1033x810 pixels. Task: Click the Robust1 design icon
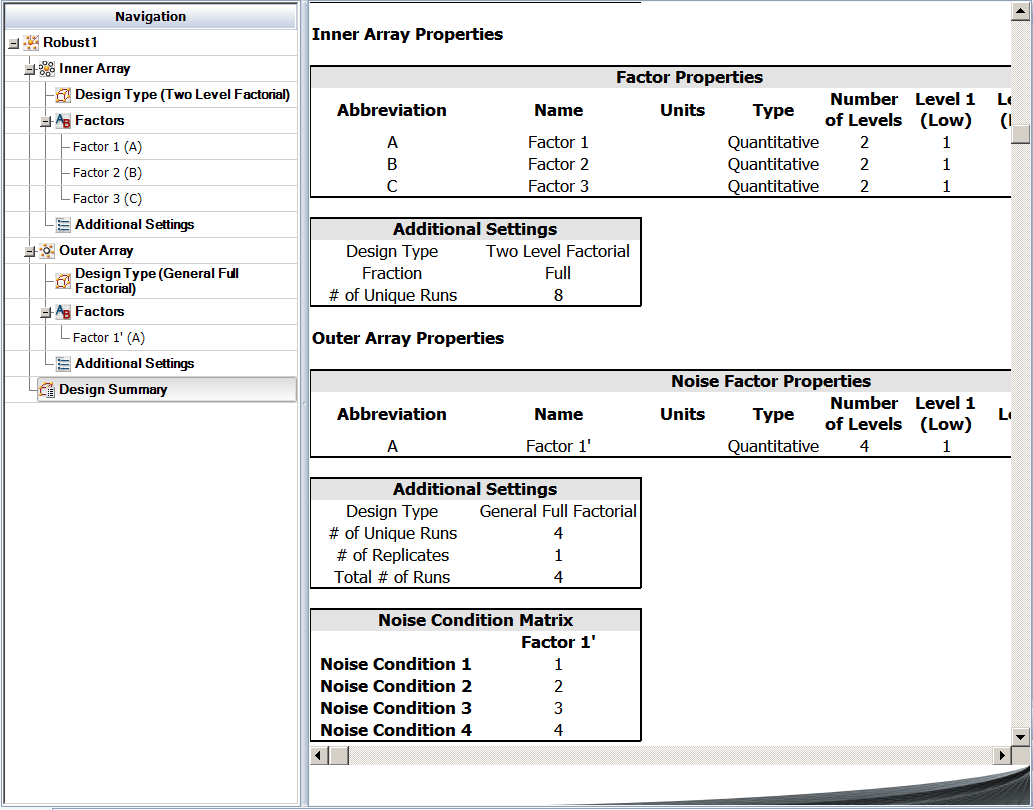(x=31, y=43)
